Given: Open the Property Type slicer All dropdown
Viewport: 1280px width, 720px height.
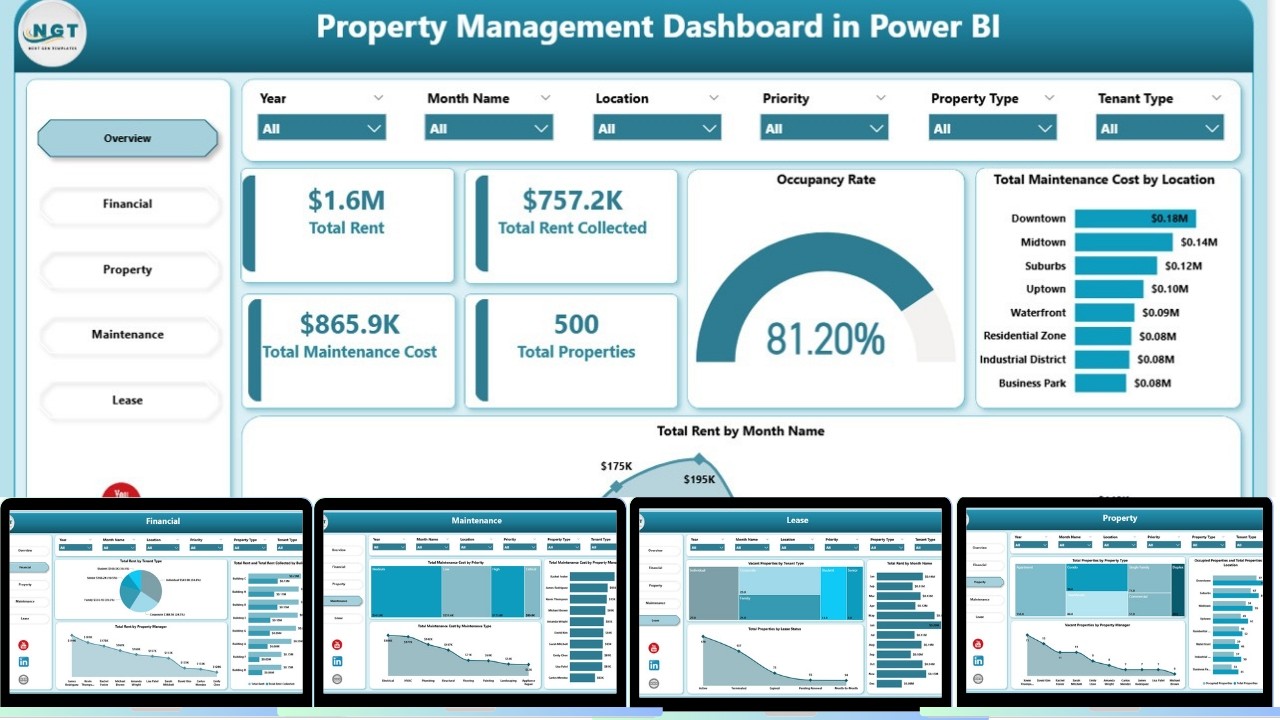Looking at the screenshot, I should click(993, 128).
